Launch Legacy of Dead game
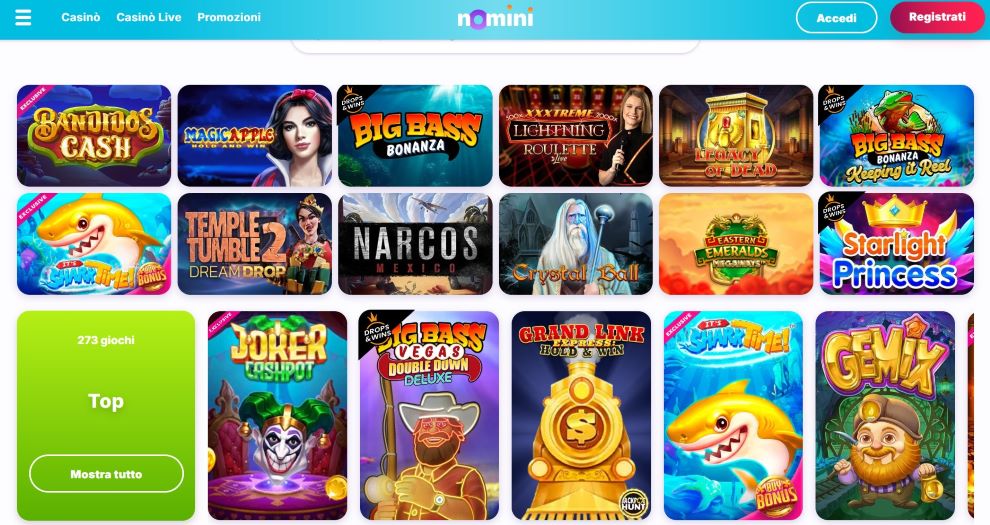Screen dimensions: 990x525 coord(736,136)
